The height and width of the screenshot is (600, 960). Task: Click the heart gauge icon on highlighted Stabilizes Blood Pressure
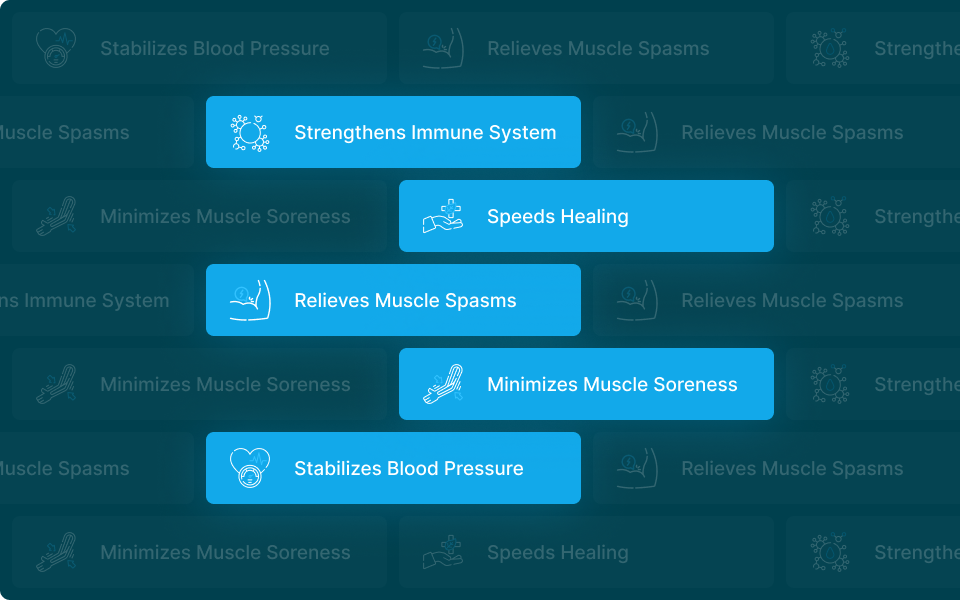(250, 468)
